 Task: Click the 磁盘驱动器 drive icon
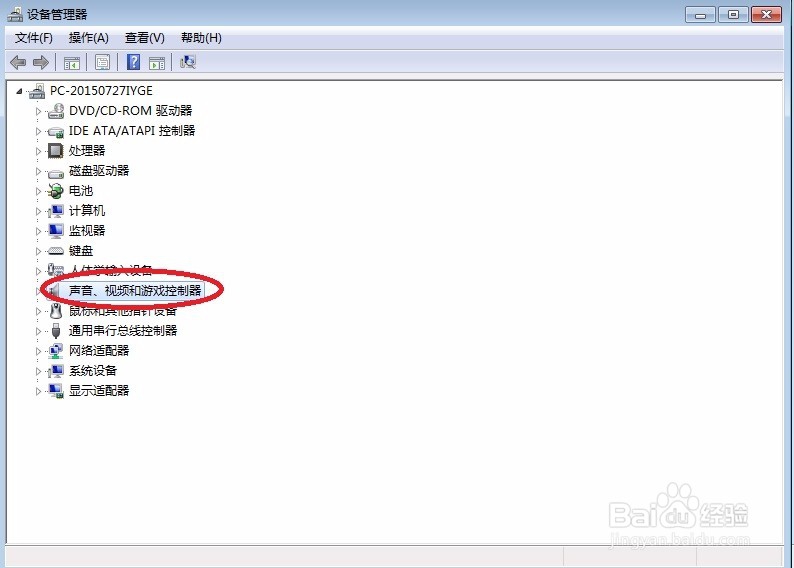56,174
